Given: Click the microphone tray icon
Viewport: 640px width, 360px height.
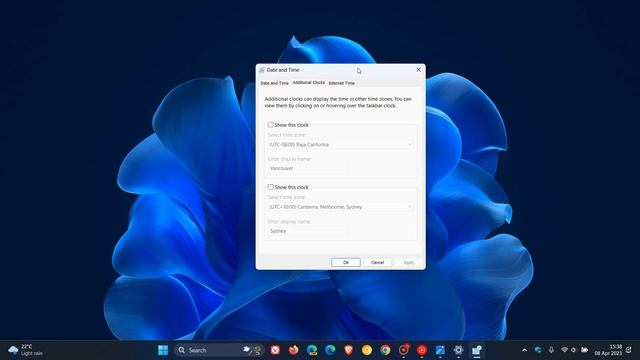Looking at the screenshot, I should click(x=551, y=350).
